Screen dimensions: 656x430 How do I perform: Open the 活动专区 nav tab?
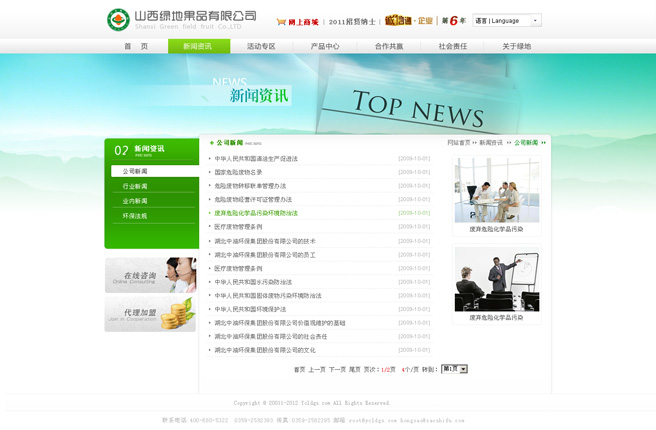(x=261, y=46)
